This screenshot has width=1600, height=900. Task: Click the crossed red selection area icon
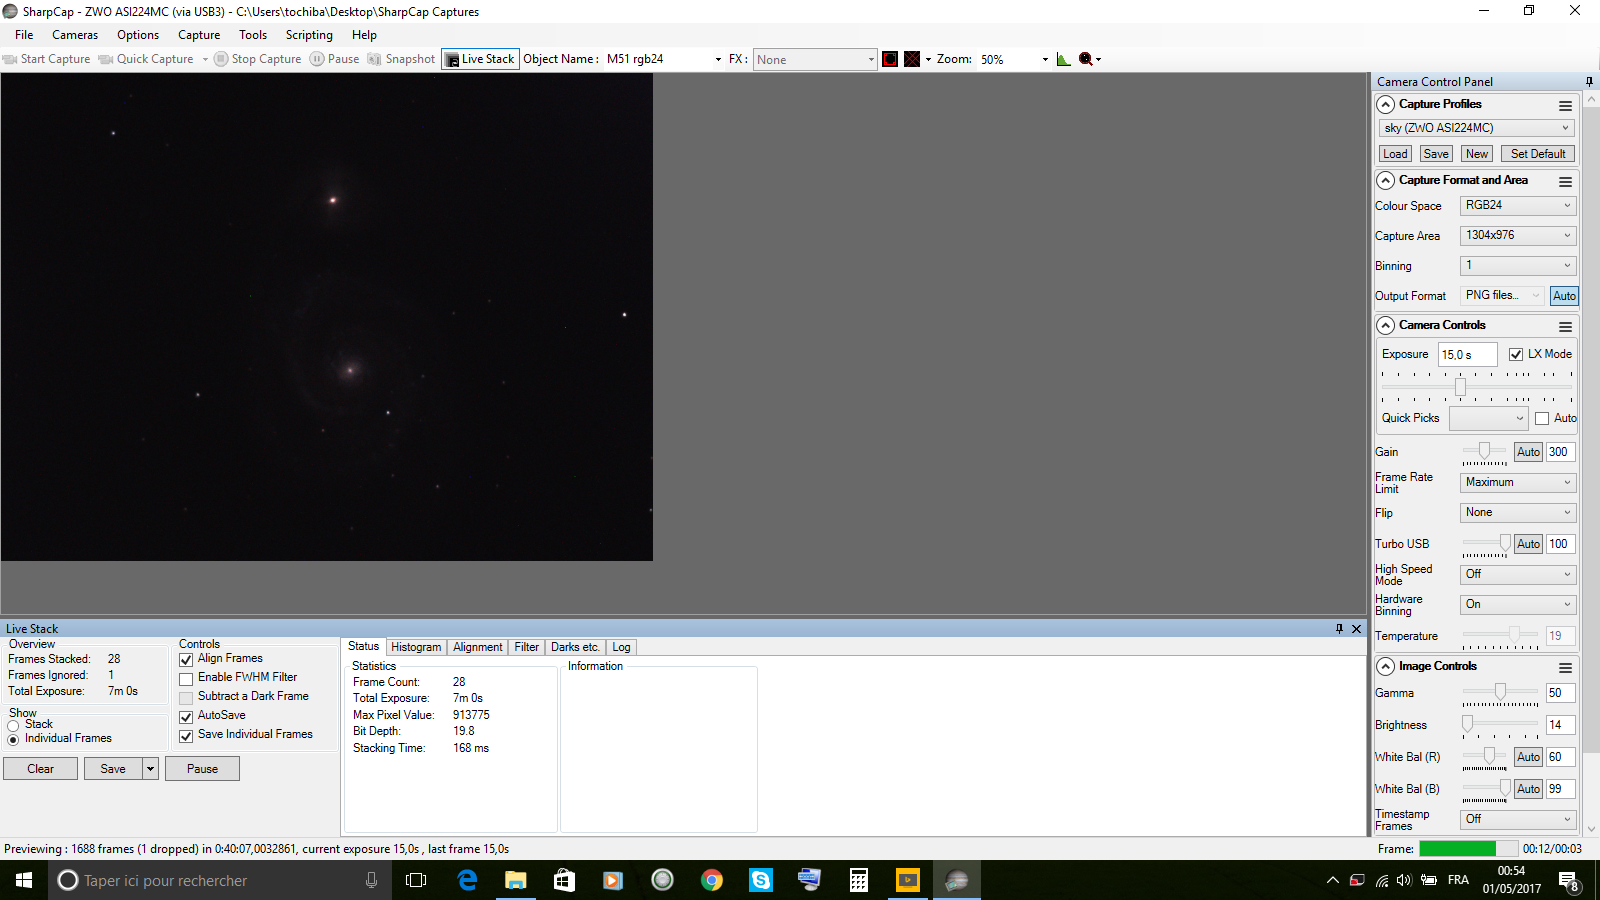tap(912, 59)
